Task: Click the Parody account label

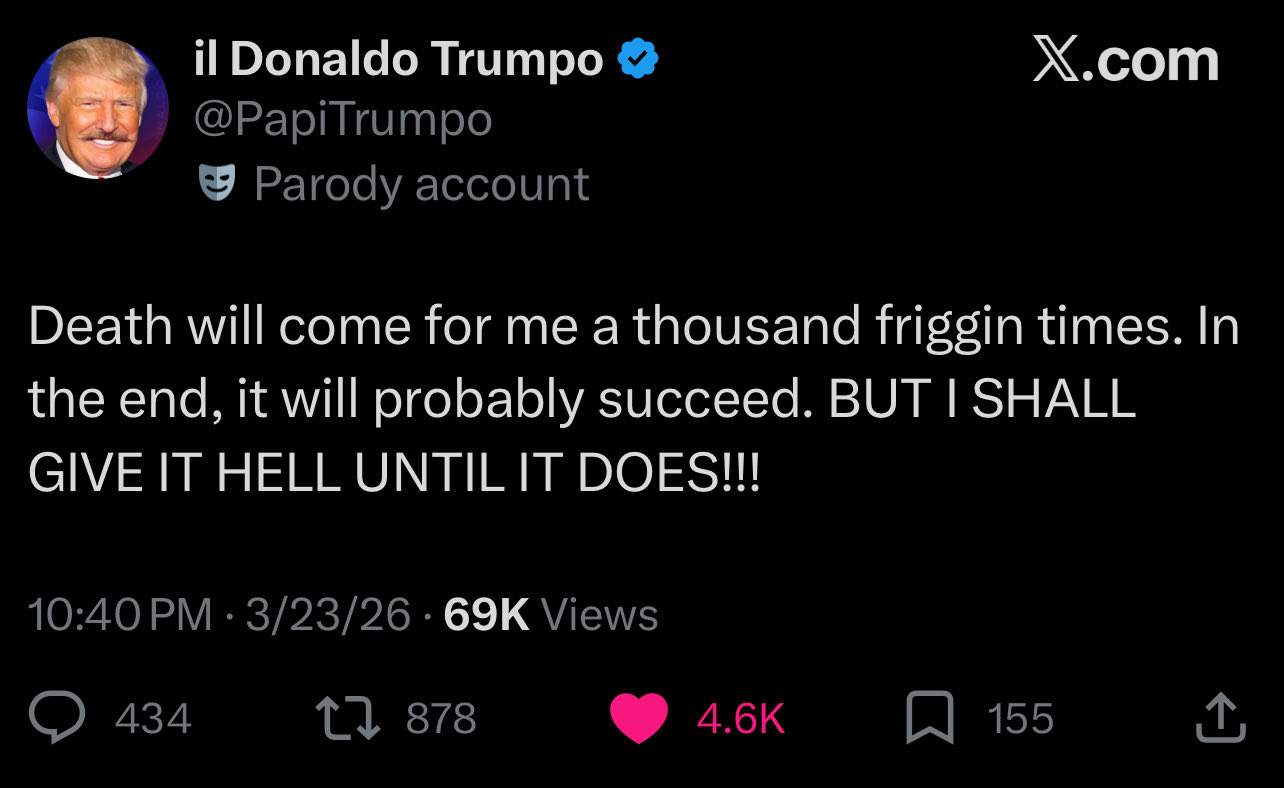Action: (421, 184)
